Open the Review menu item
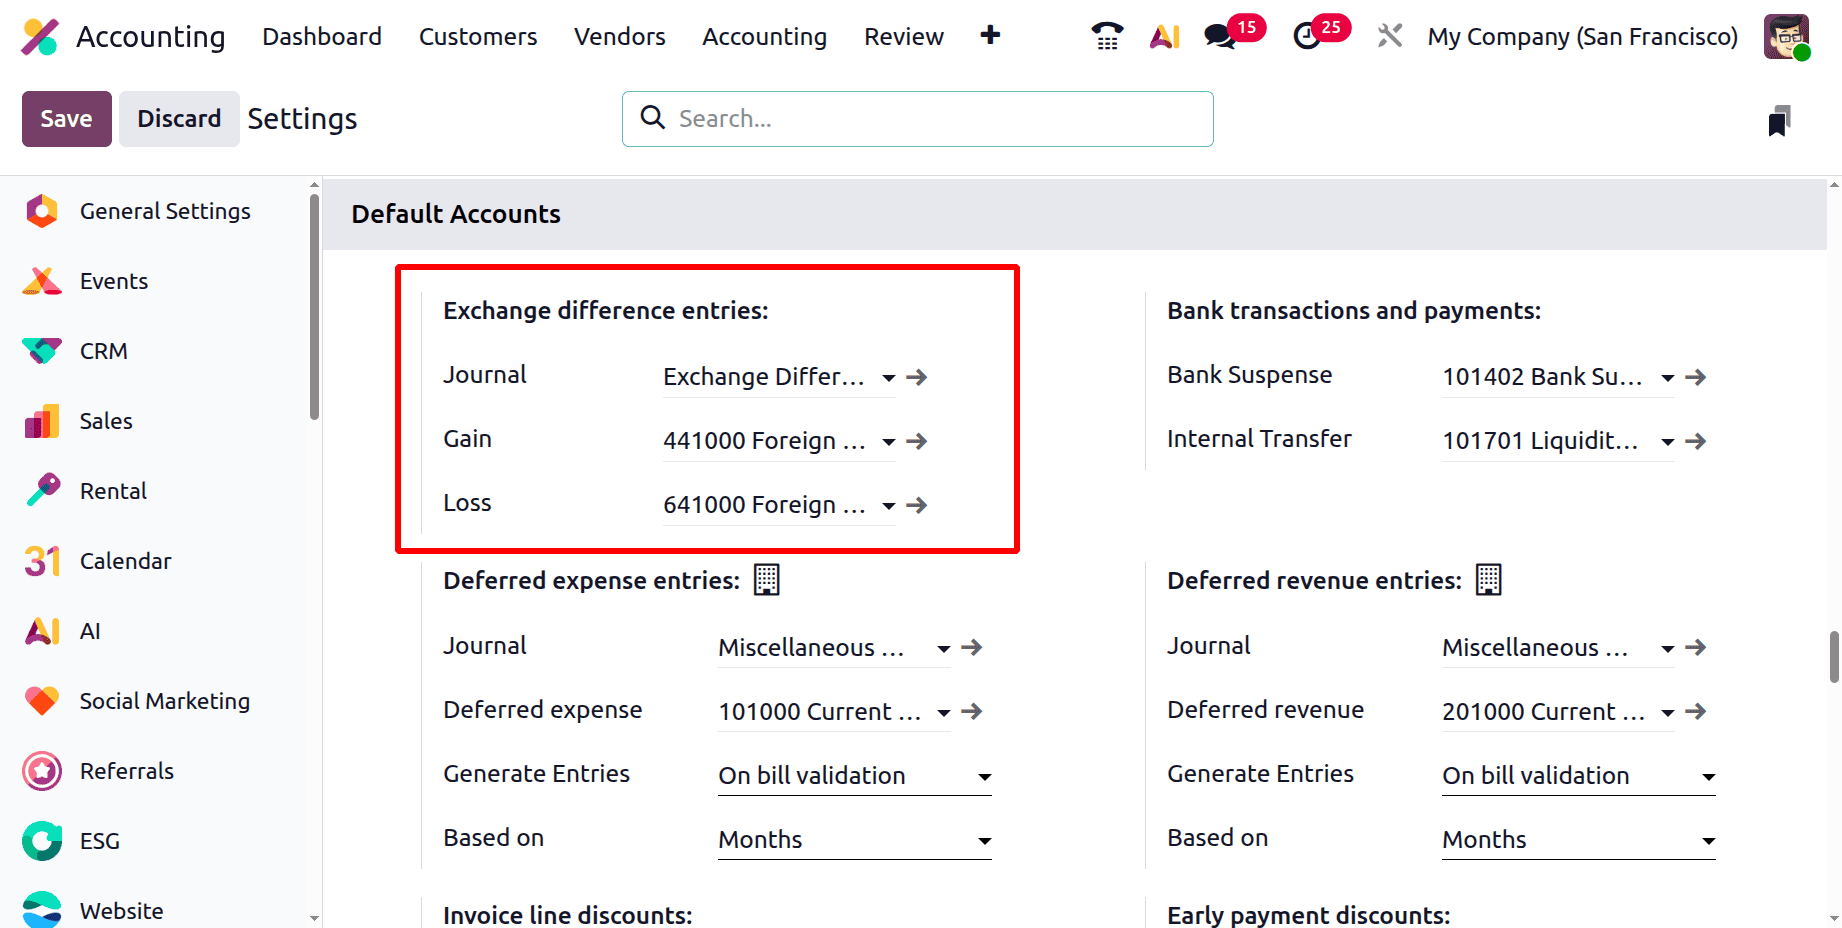Viewport: 1842px width, 928px height. (x=903, y=36)
